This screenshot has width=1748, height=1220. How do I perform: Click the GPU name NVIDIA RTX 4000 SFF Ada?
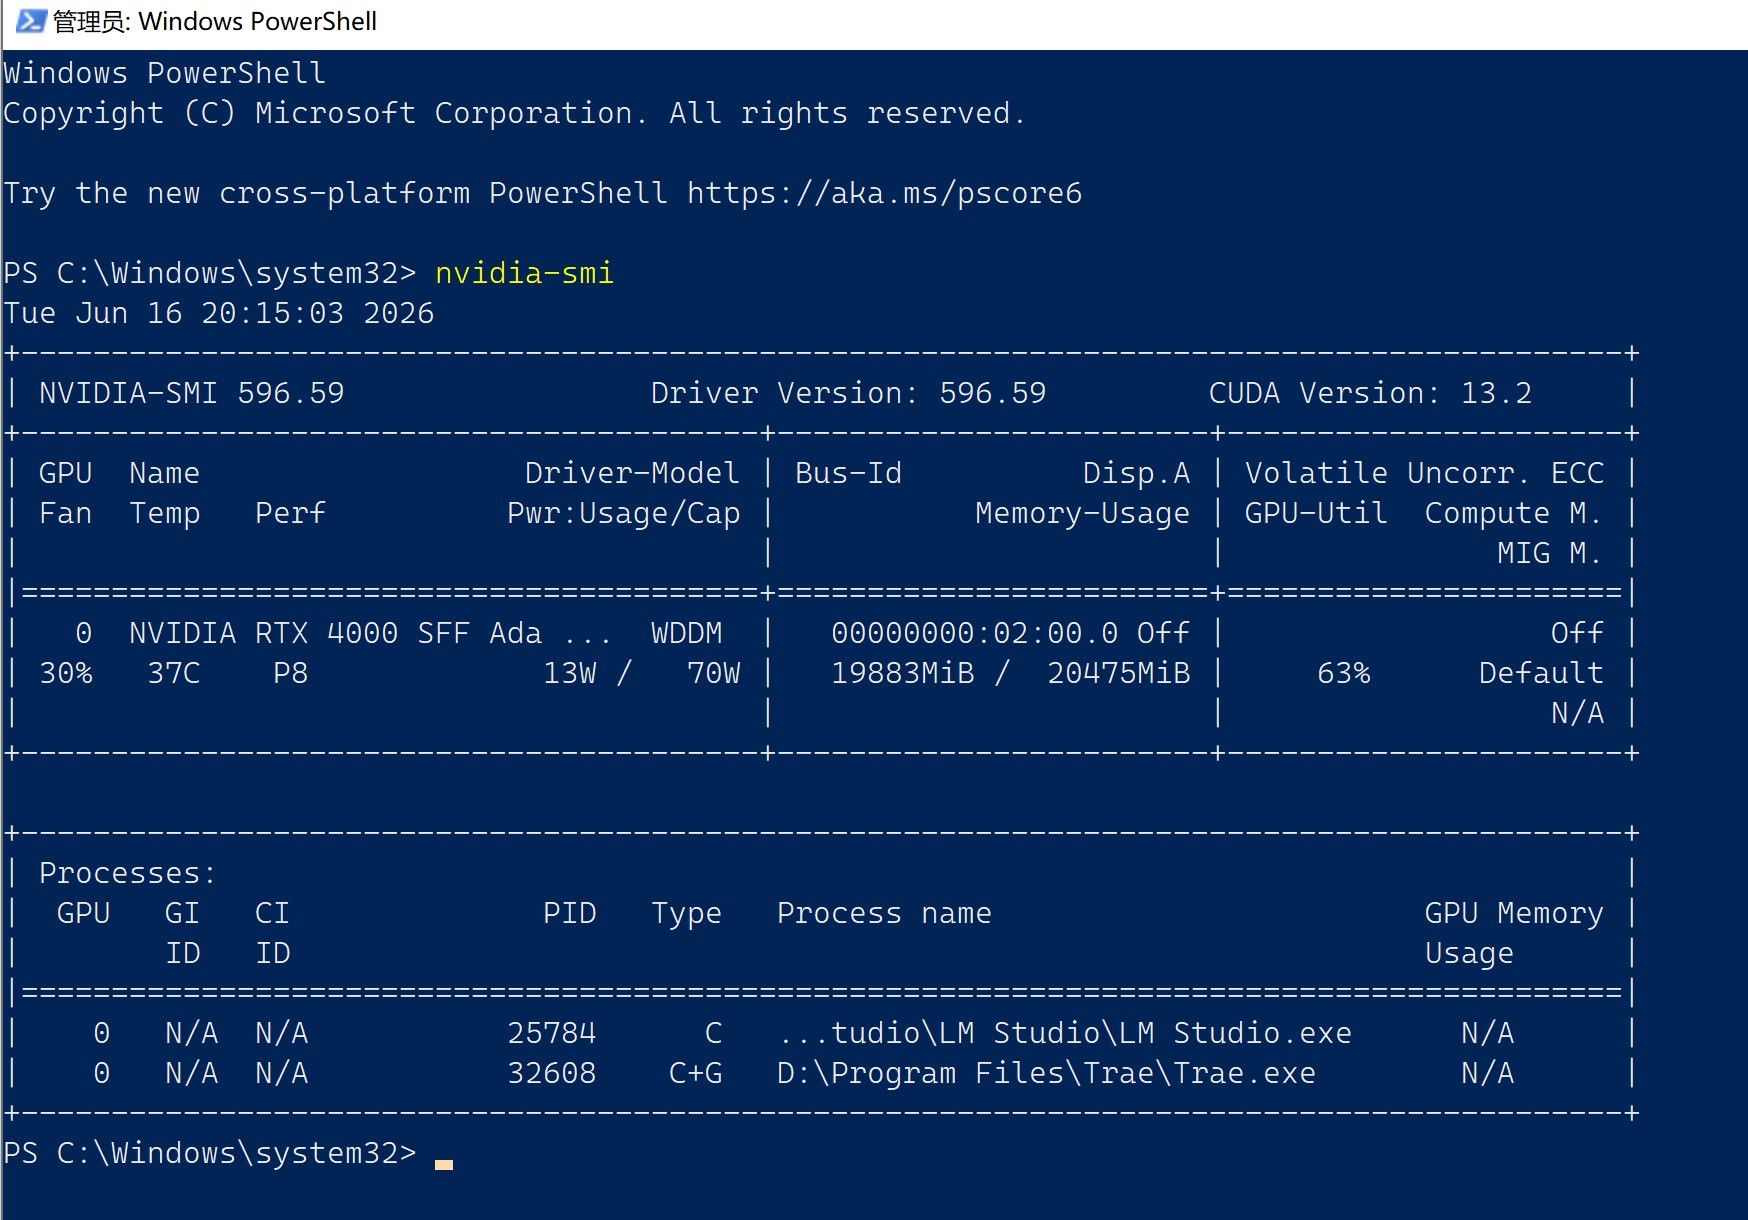tap(335, 633)
